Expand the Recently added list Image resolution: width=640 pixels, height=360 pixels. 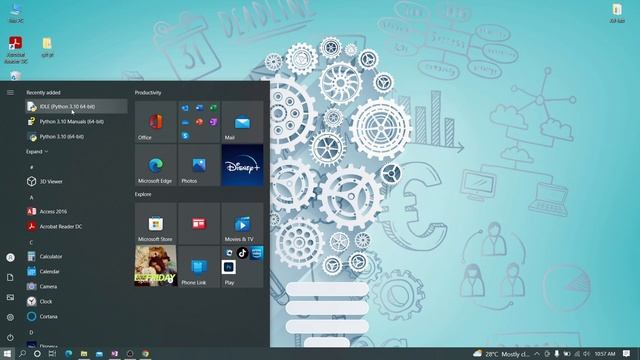(37, 151)
